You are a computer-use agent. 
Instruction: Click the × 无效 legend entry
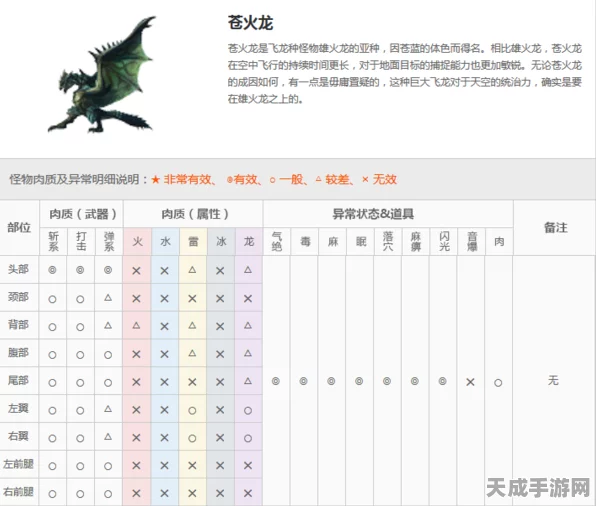tap(379, 179)
